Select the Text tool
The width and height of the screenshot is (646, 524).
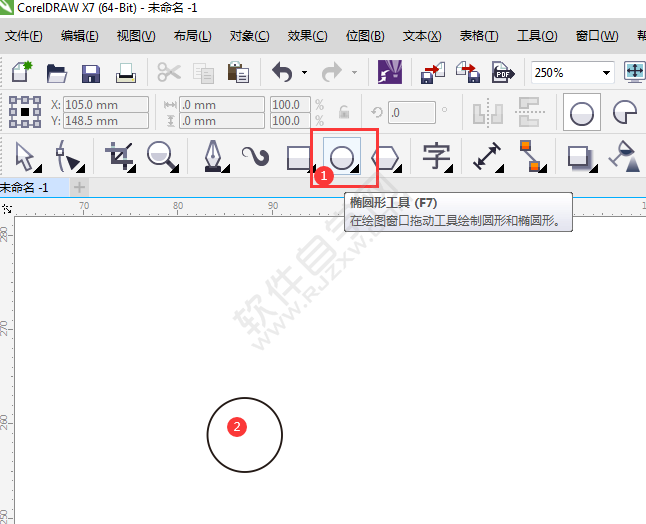coord(437,157)
